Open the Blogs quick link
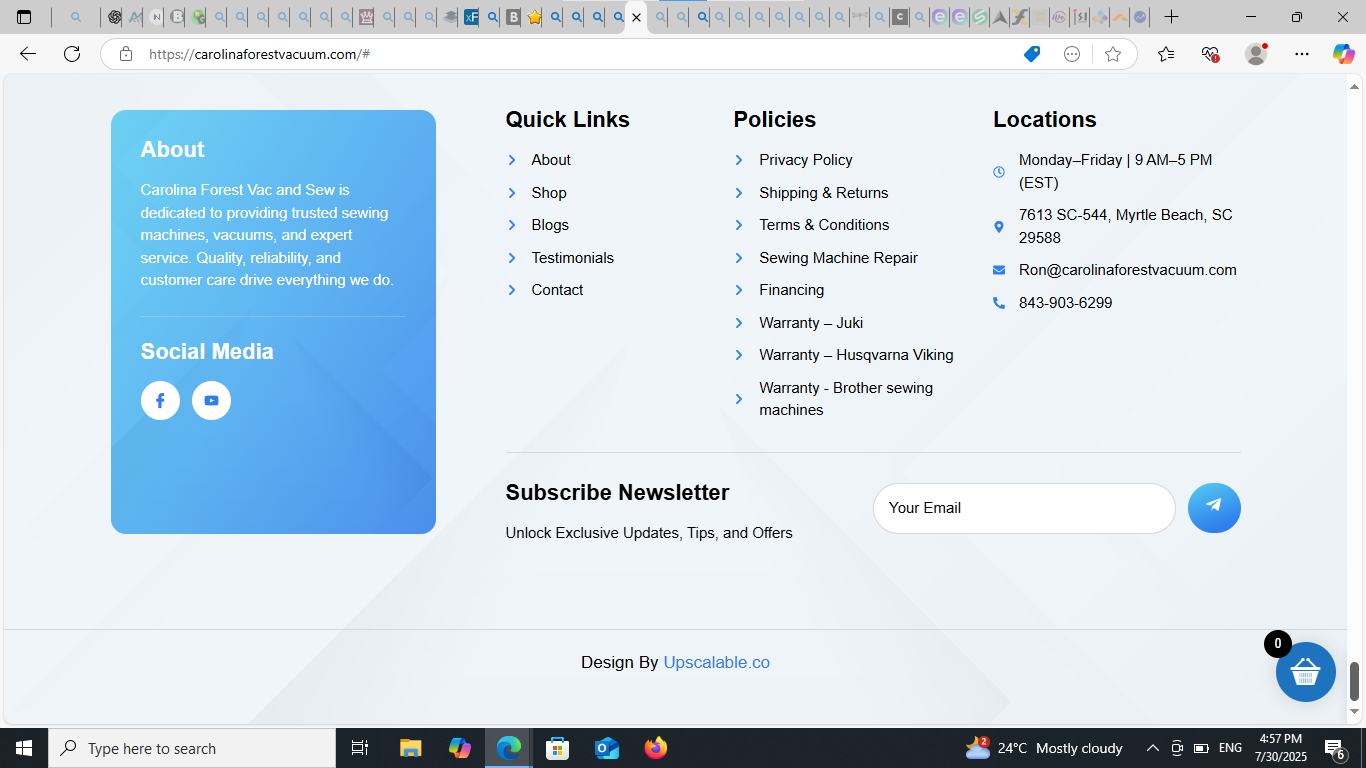This screenshot has height=768, width=1366. 550,225
